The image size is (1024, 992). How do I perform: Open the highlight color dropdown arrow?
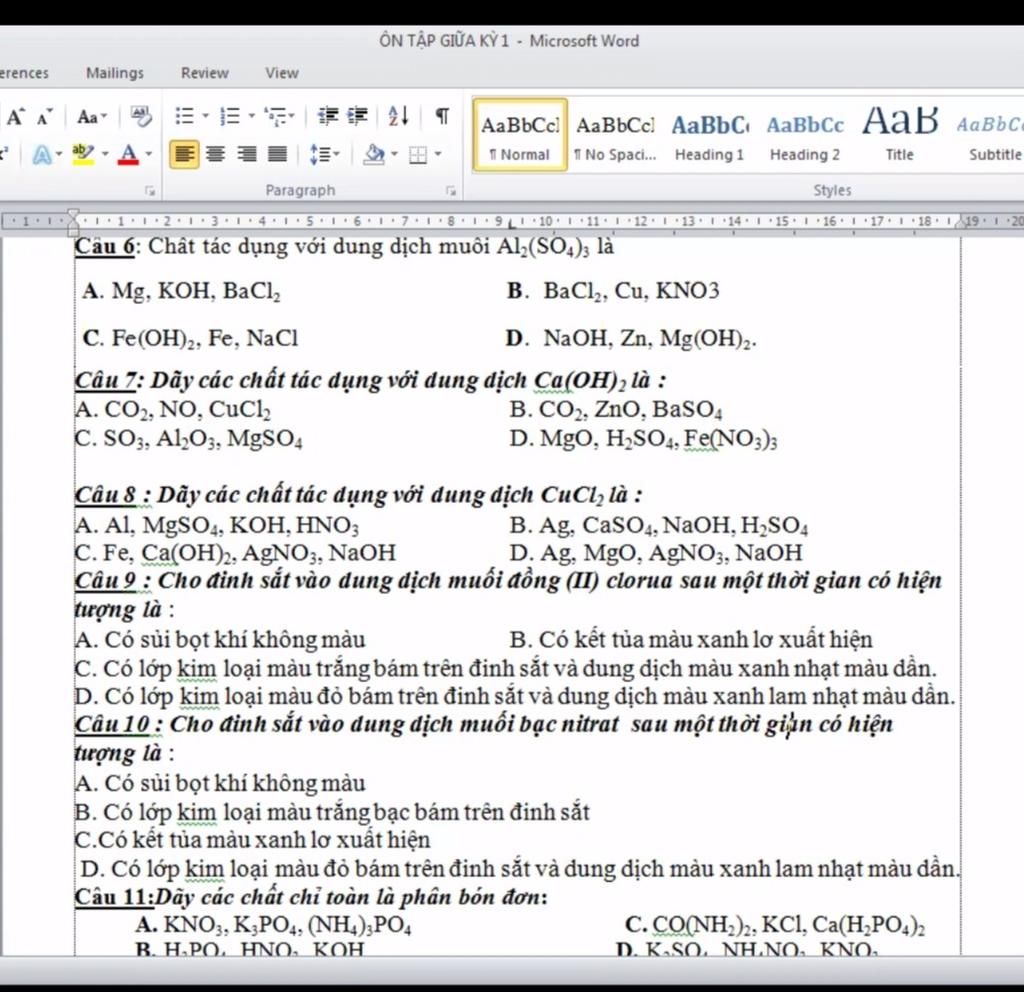click(104, 155)
